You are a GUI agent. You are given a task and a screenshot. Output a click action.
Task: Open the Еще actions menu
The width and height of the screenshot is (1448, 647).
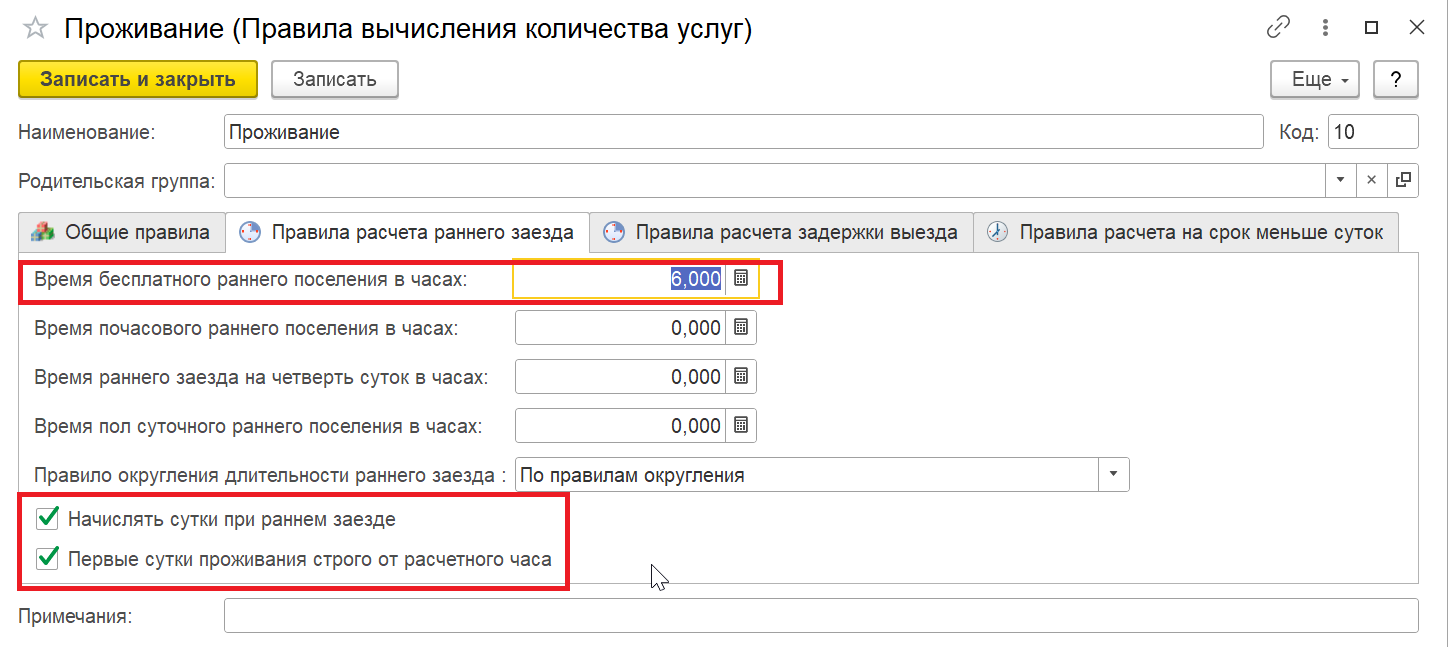pyautogui.click(x=1314, y=80)
